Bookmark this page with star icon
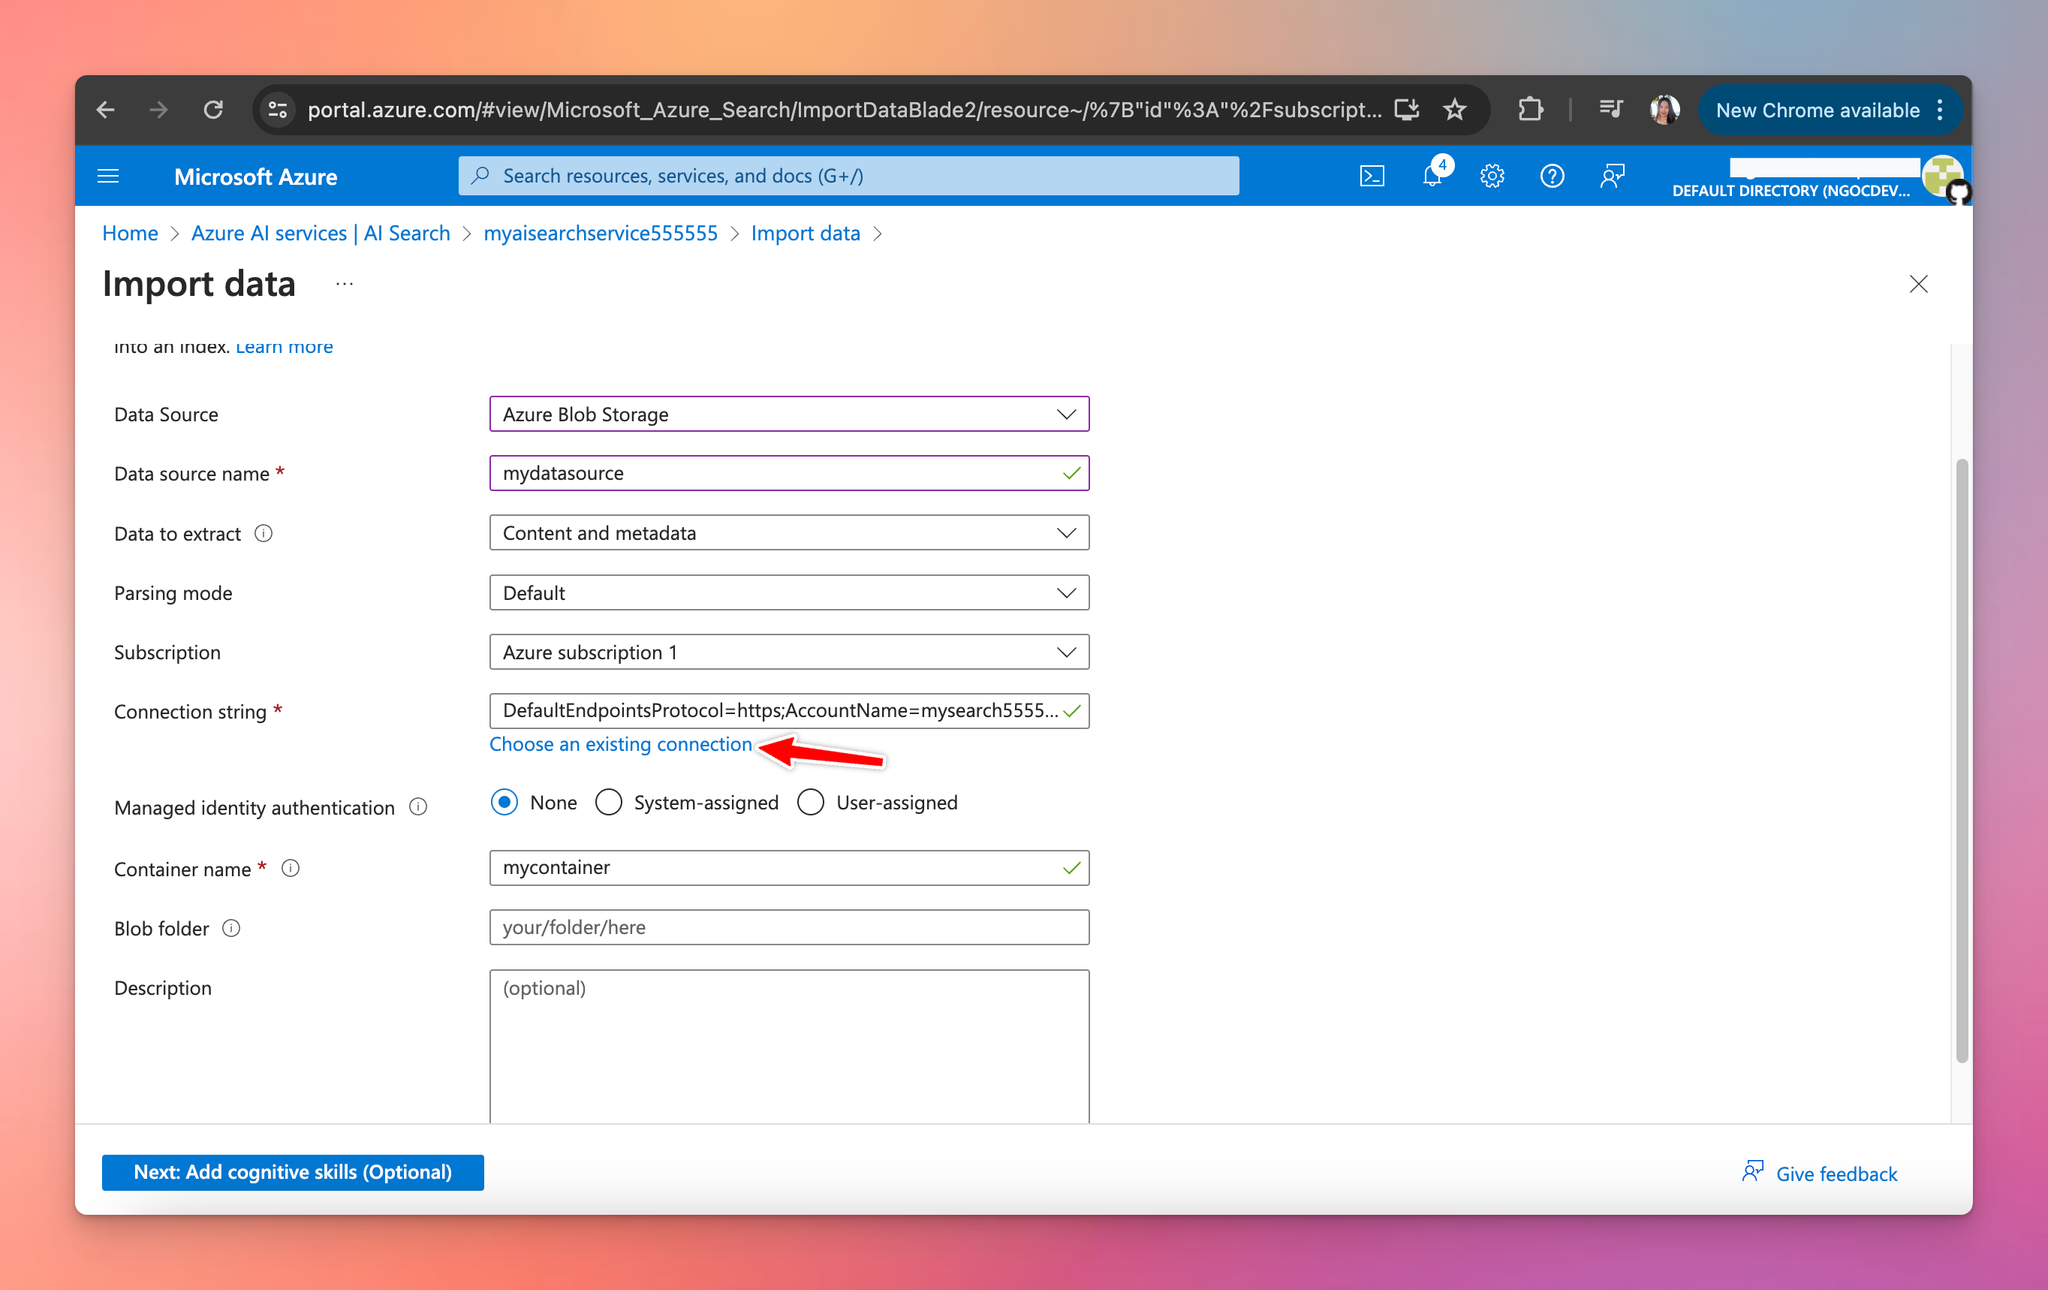Image resolution: width=2048 pixels, height=1290 pixels. pos(1455,110)
